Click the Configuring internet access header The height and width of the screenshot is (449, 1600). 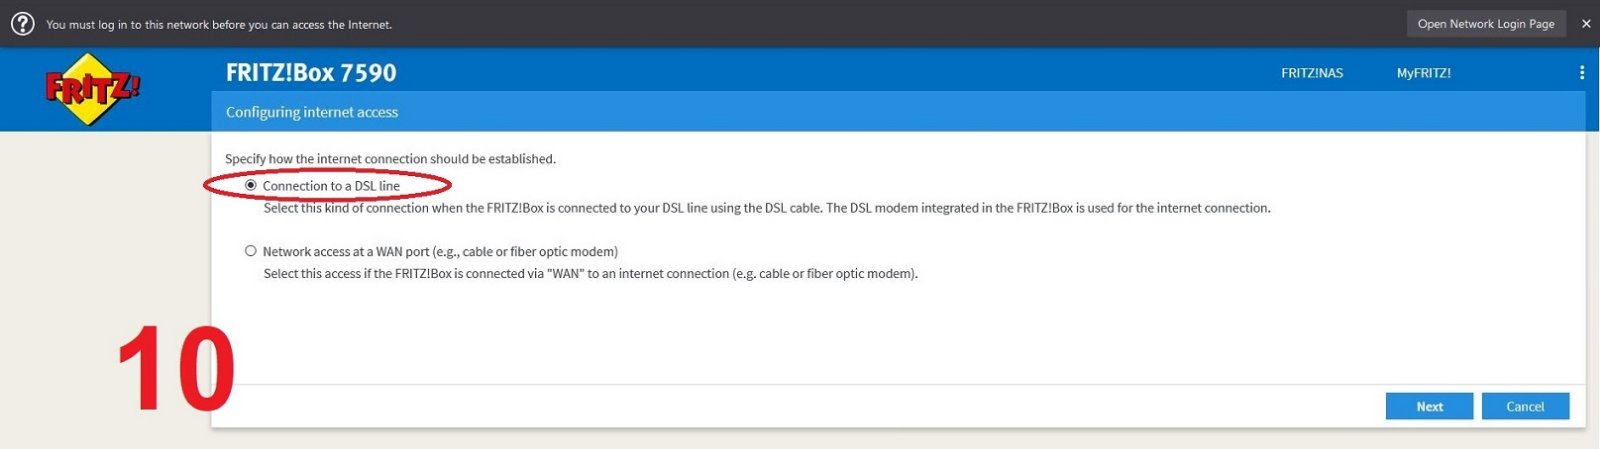click(312, 112)
